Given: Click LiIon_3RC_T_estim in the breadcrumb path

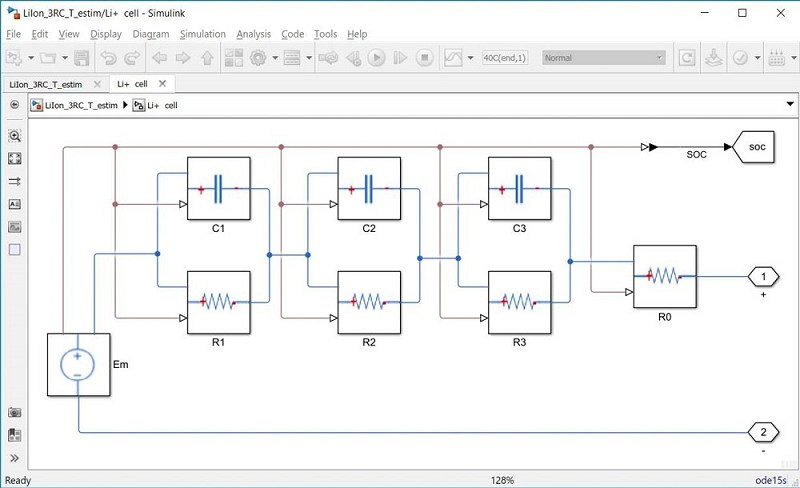Looking at the screenshot, I should point(82,104).
